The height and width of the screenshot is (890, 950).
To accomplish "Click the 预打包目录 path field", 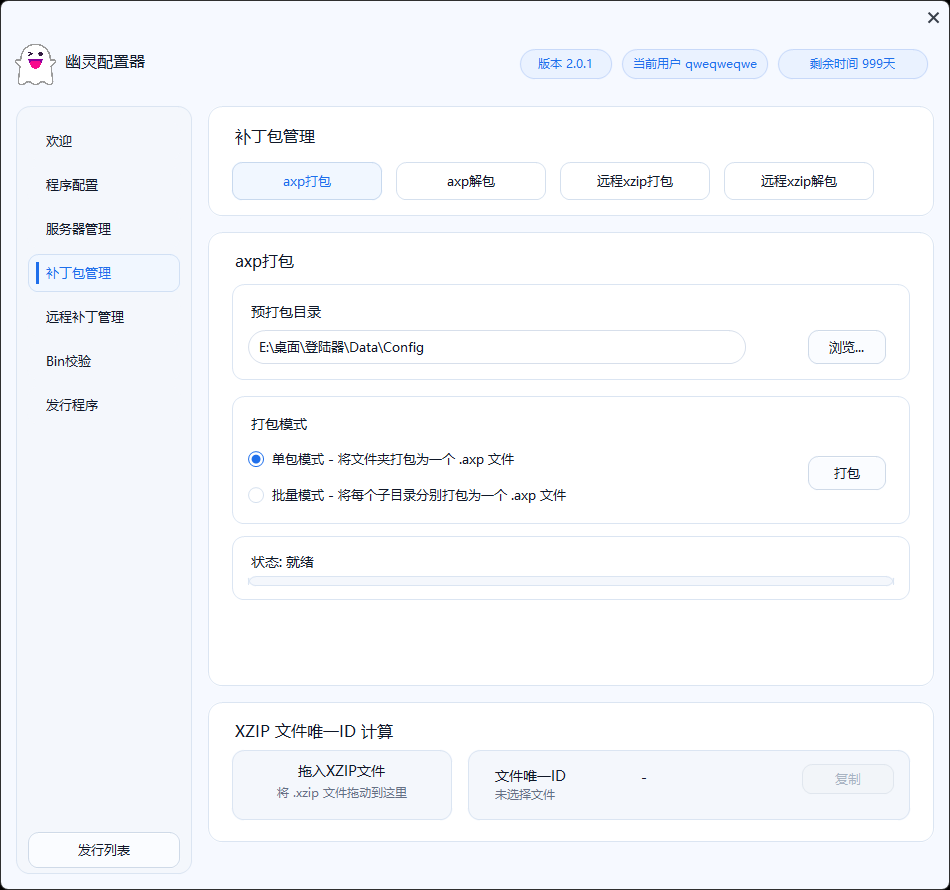I will pyautogui.click(x=497, y=347).
